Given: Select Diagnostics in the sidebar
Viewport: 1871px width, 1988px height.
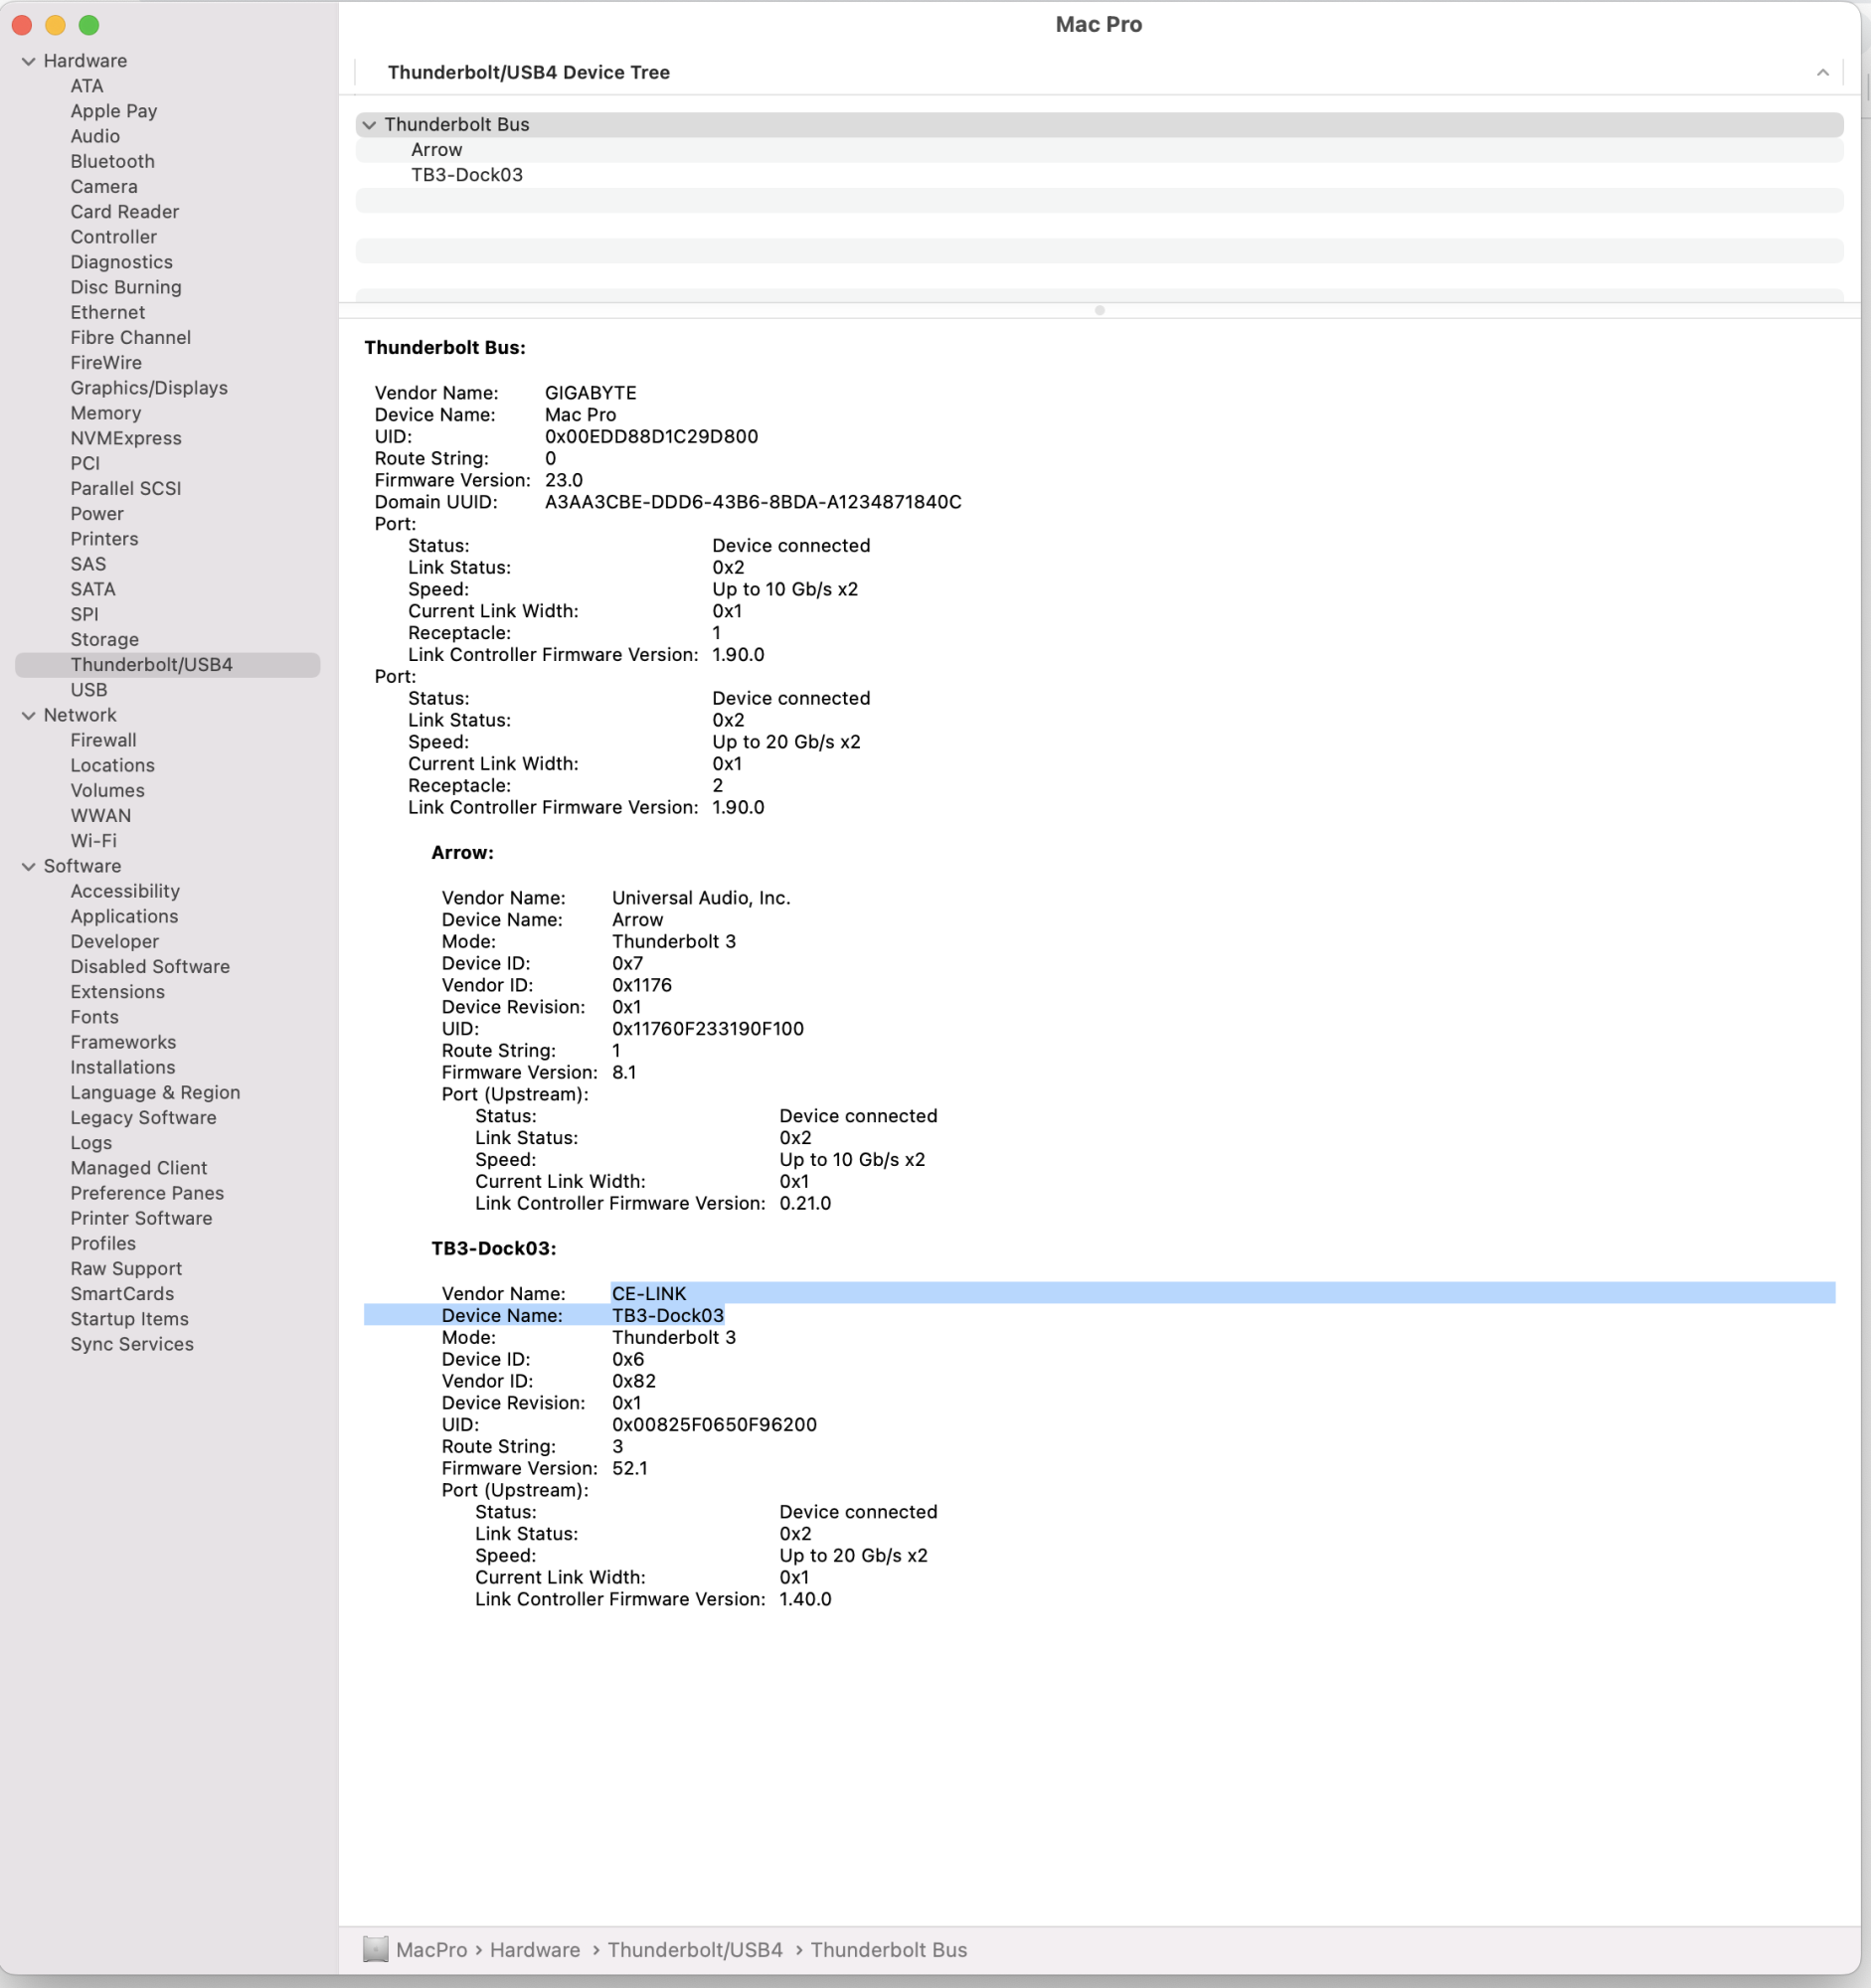Looking at the screenshot, I should [x=122, y=262].
